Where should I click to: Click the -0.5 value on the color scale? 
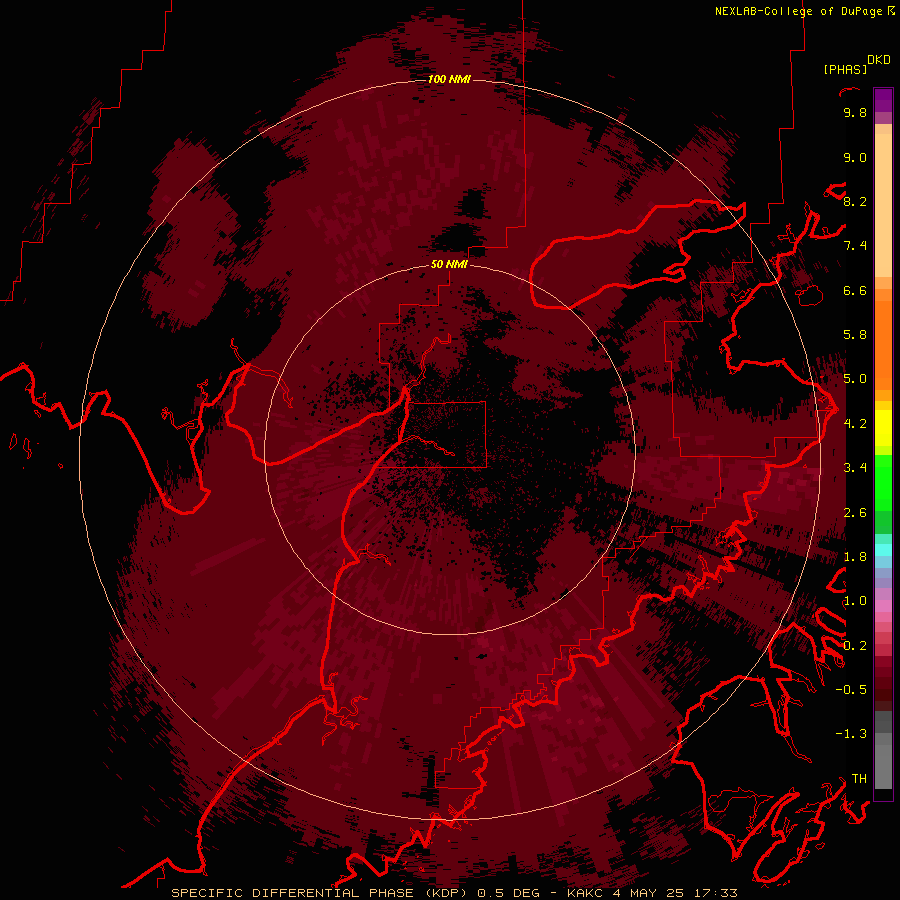coord(851,690)
